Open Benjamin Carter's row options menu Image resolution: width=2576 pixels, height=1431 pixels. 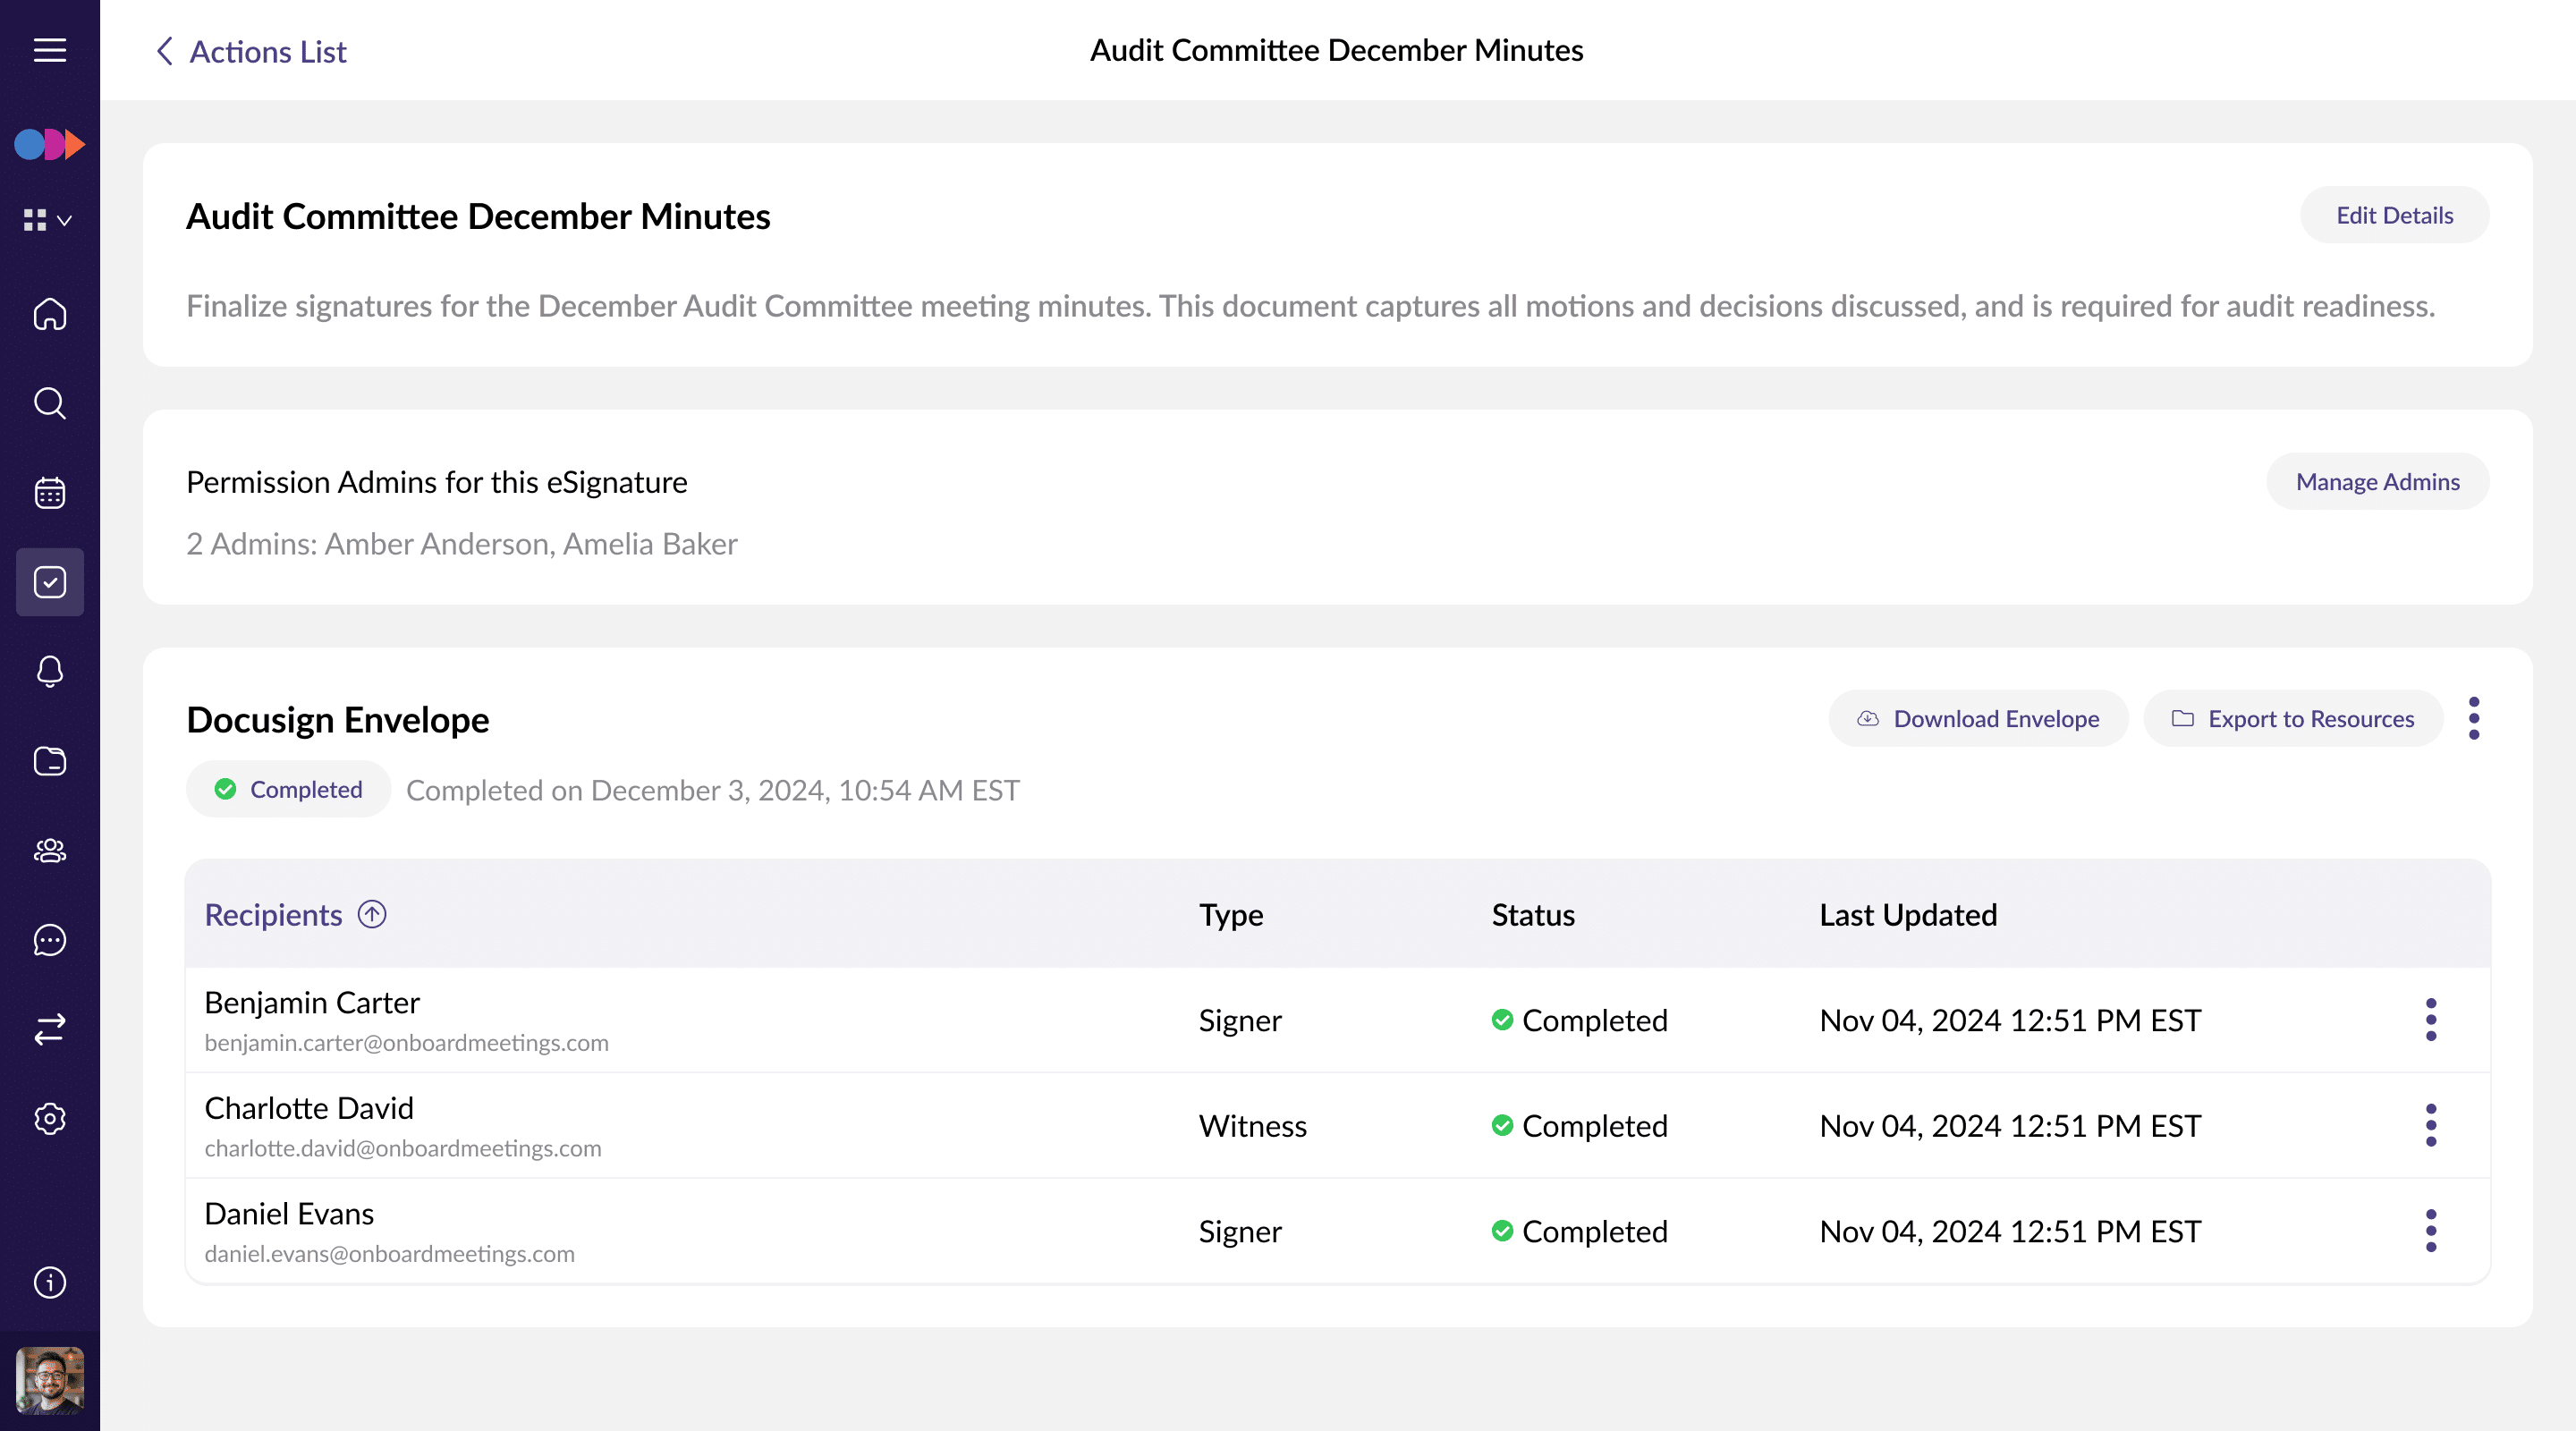coord(2430,1020)
